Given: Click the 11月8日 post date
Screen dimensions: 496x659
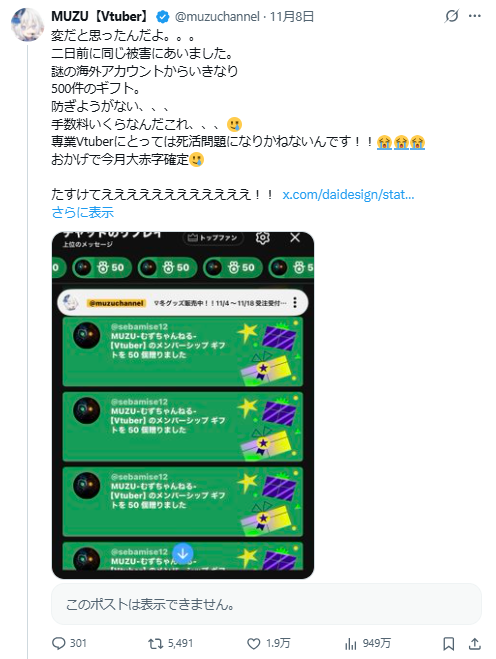Looking at the screenshot, I should click(x=292, y=16).
